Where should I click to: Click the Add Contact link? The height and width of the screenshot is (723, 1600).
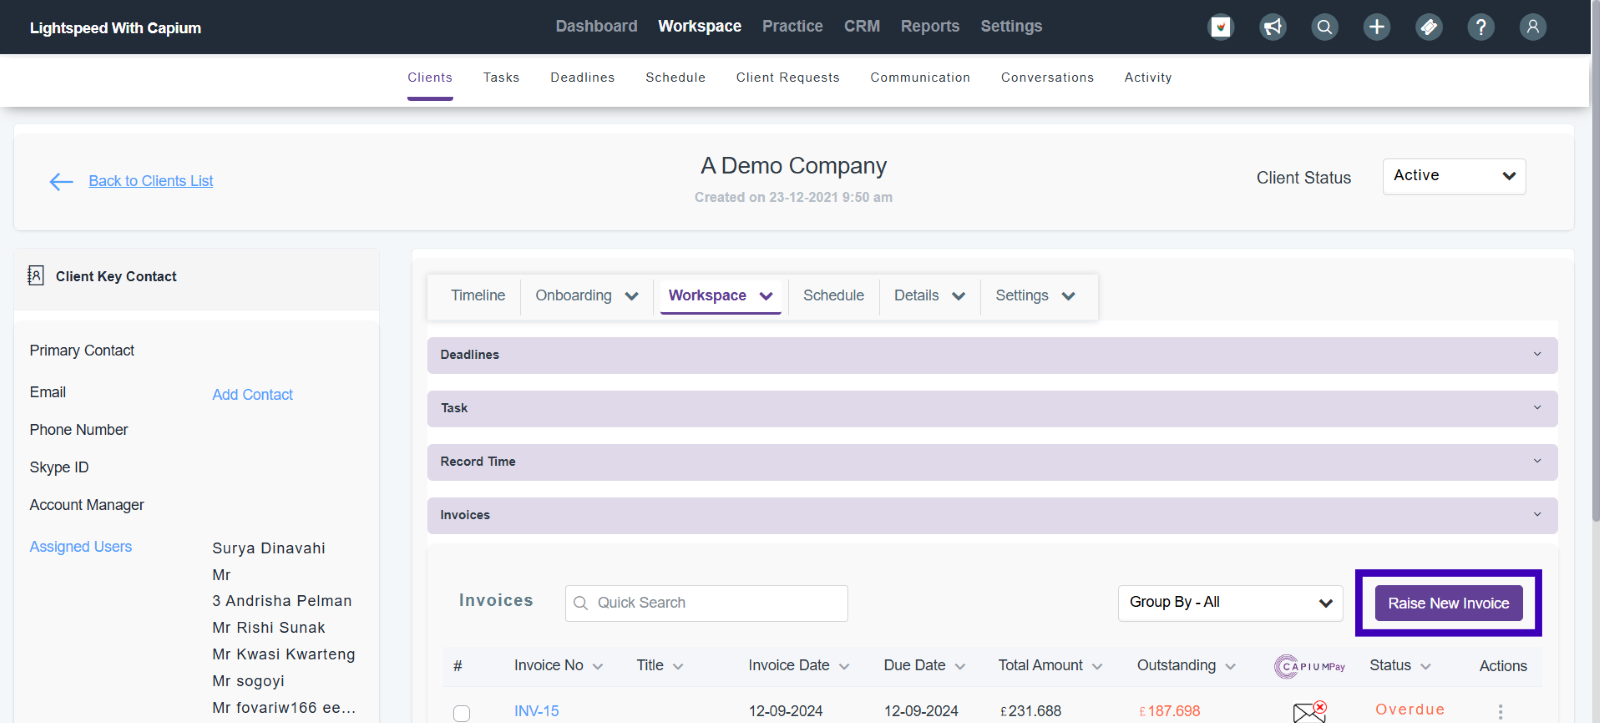(x=252, y=395)
